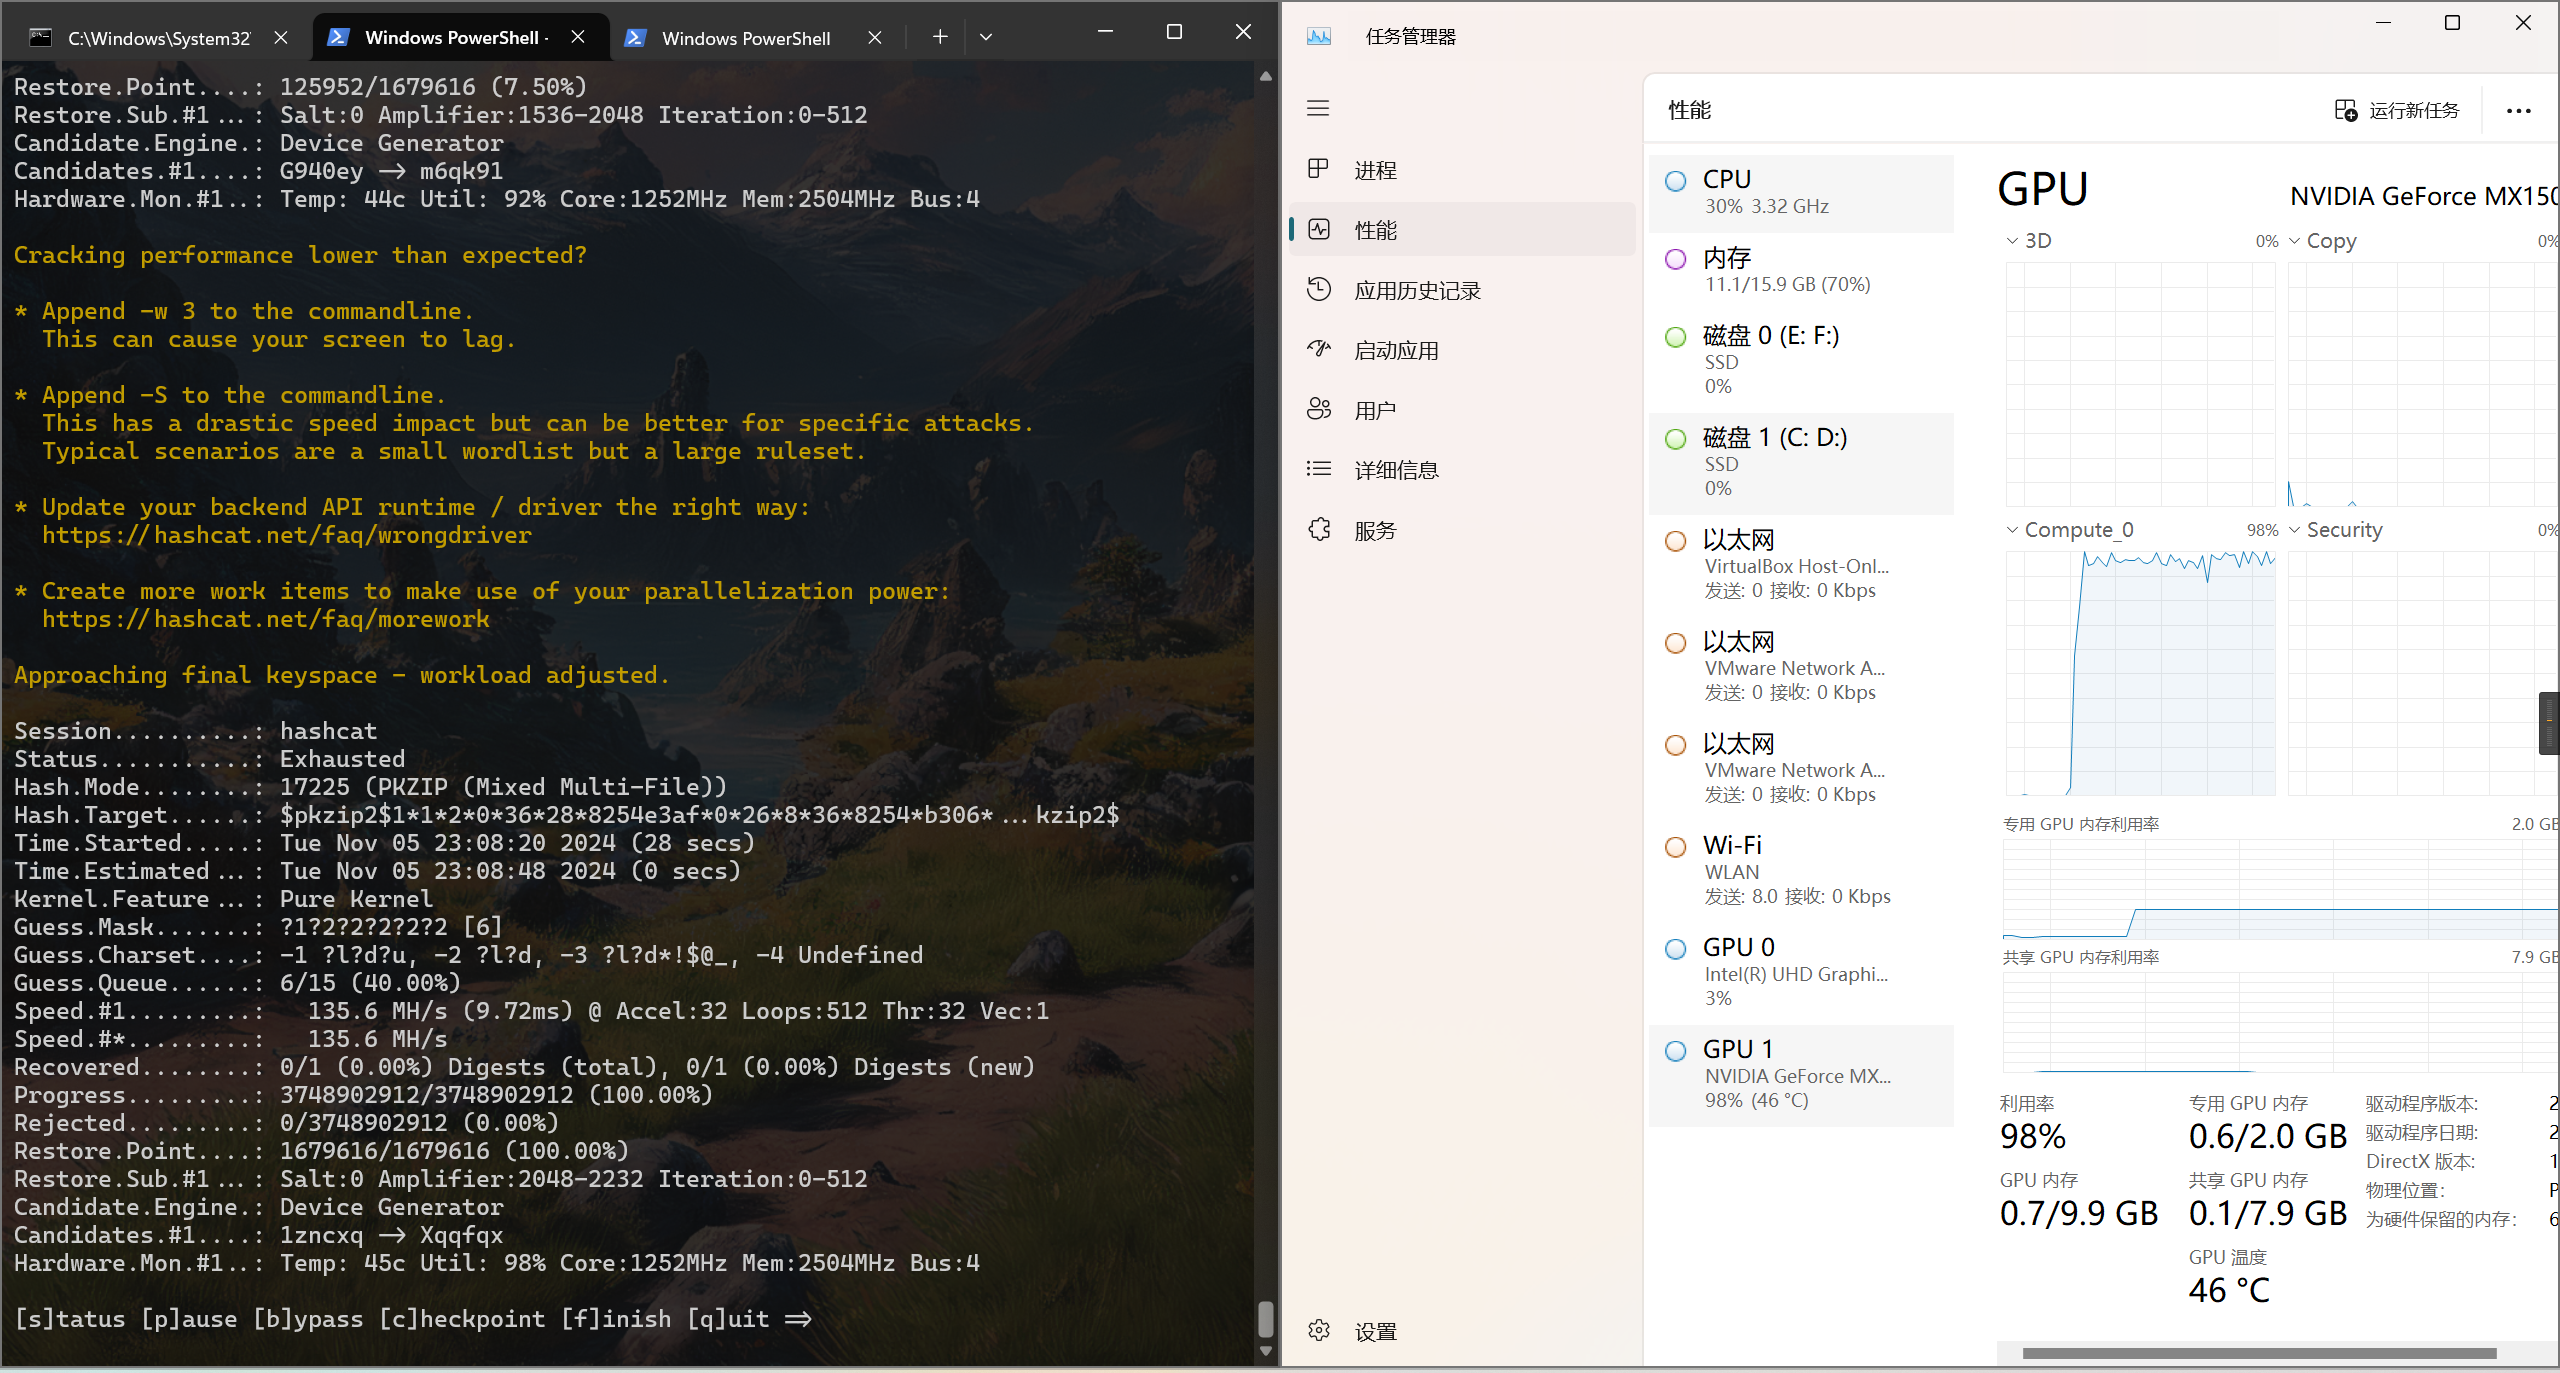Click the Wi-Fi orange circle indicator
2560x1373 pixels.
coord(1676,847)
